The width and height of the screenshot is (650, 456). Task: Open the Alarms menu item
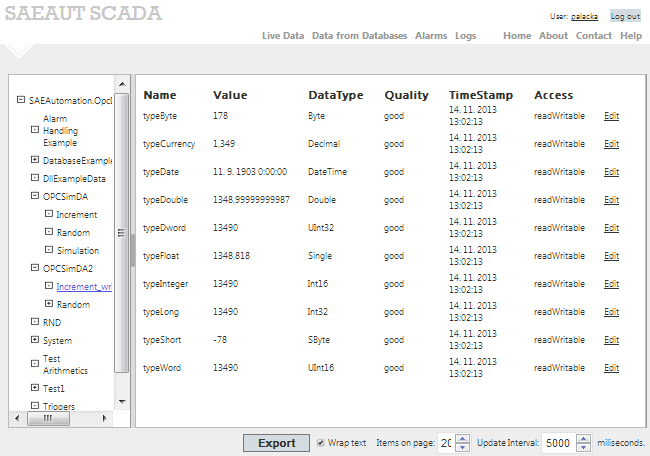[x=431, y=35]
